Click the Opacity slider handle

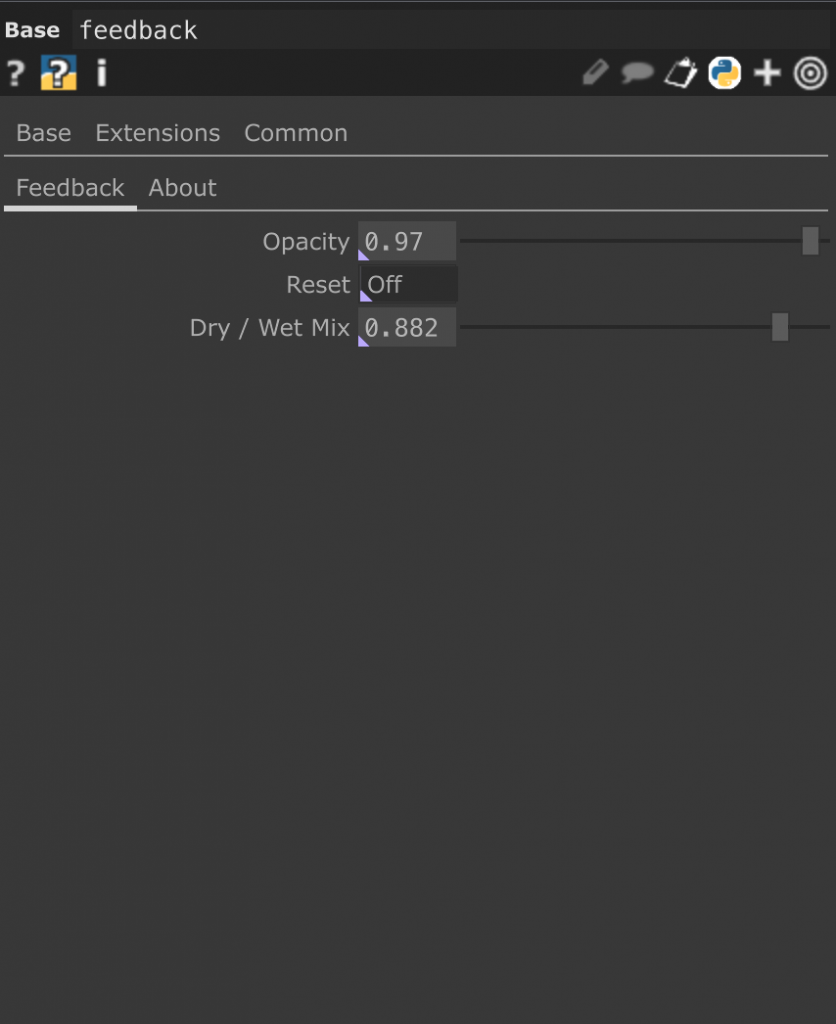[x=810, y=241]
